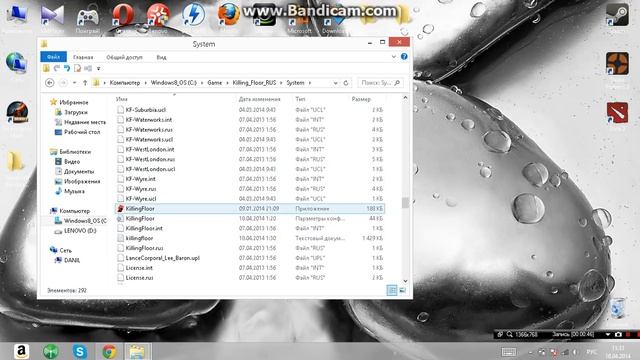The image size is (640, 360).
Task: Sort by Дата изменения column header
Action: click(260, 99)
